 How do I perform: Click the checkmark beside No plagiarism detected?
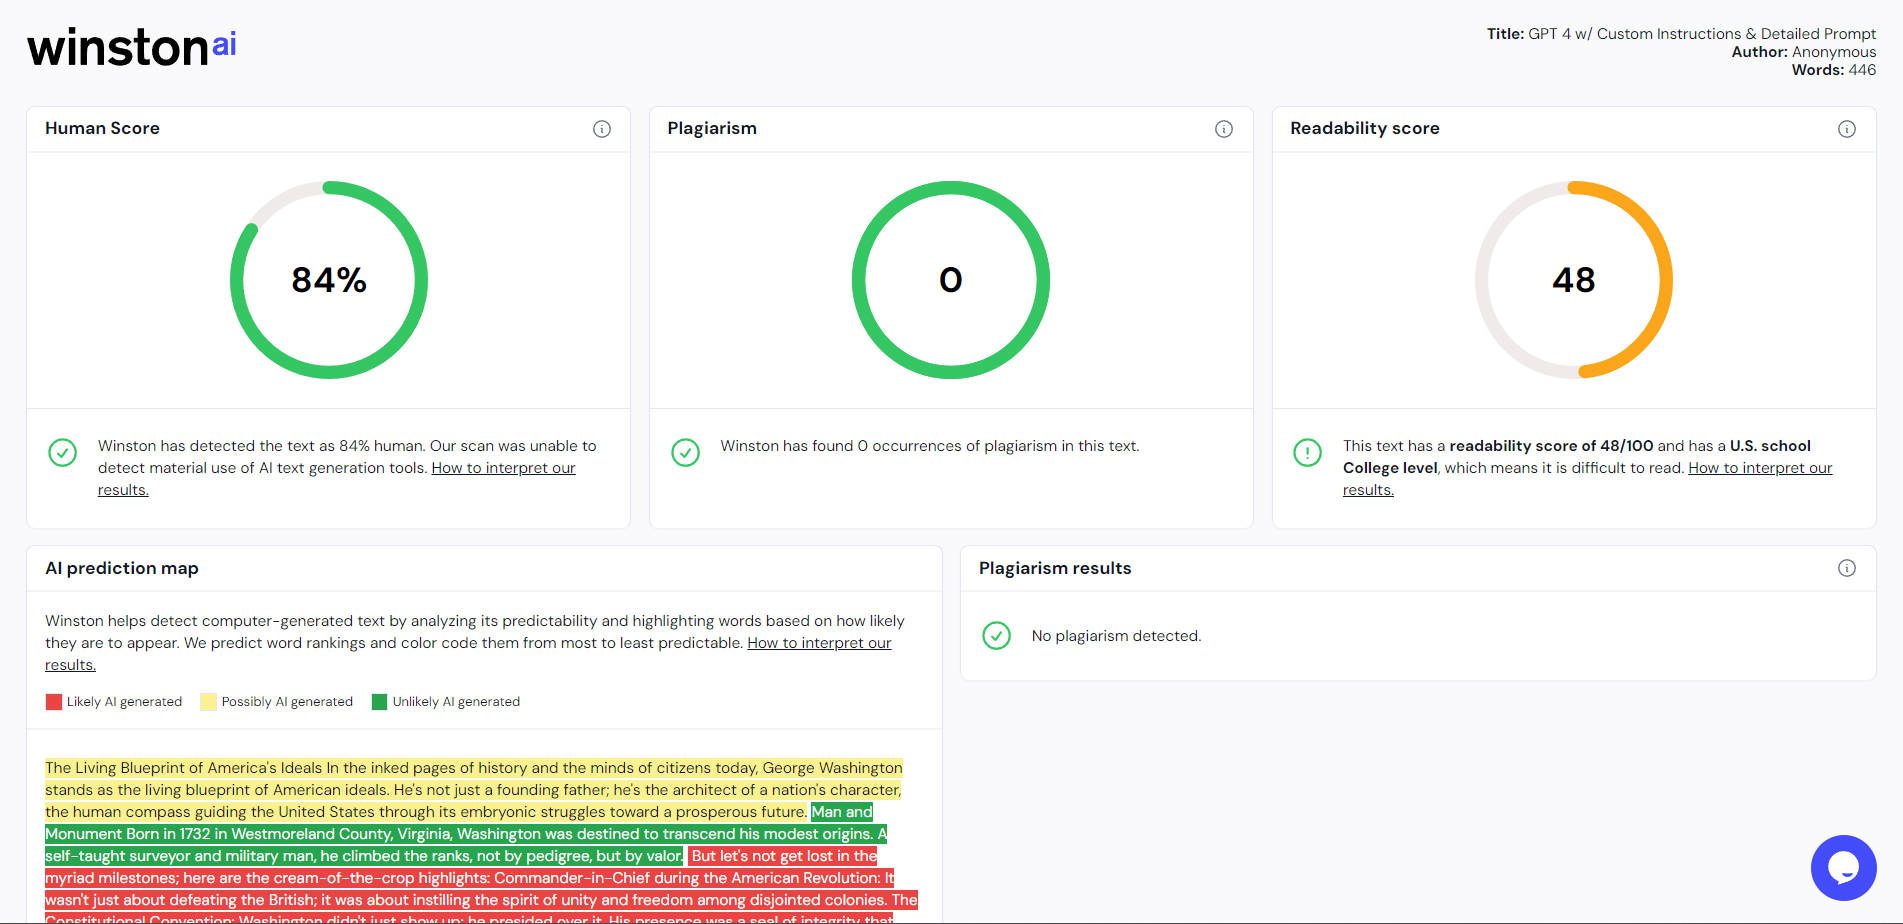997,634
